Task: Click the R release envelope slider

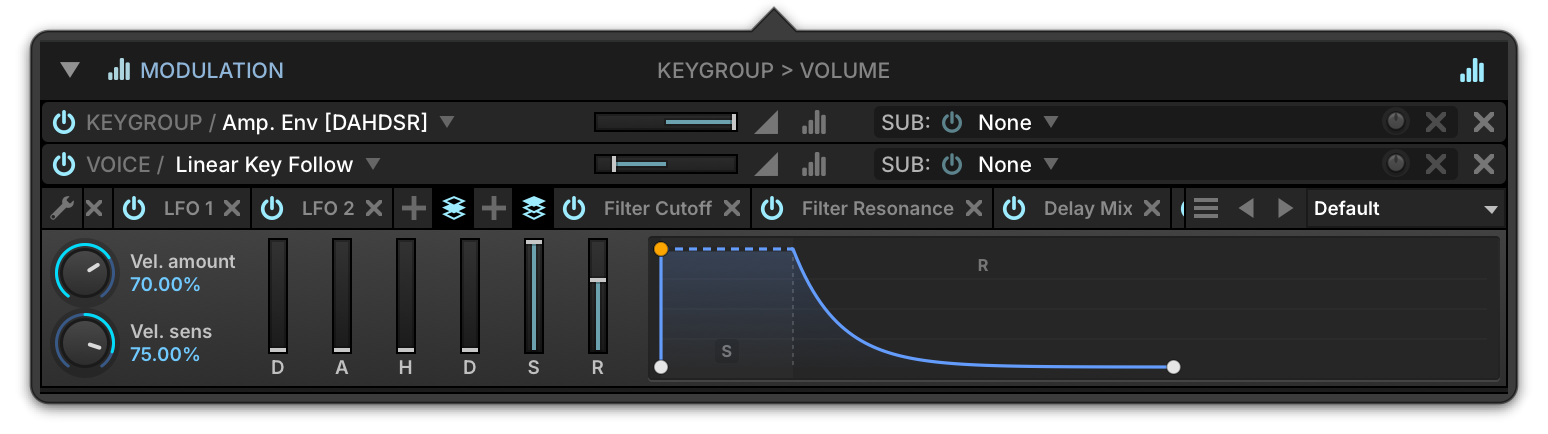Action: tap(598, 296)
